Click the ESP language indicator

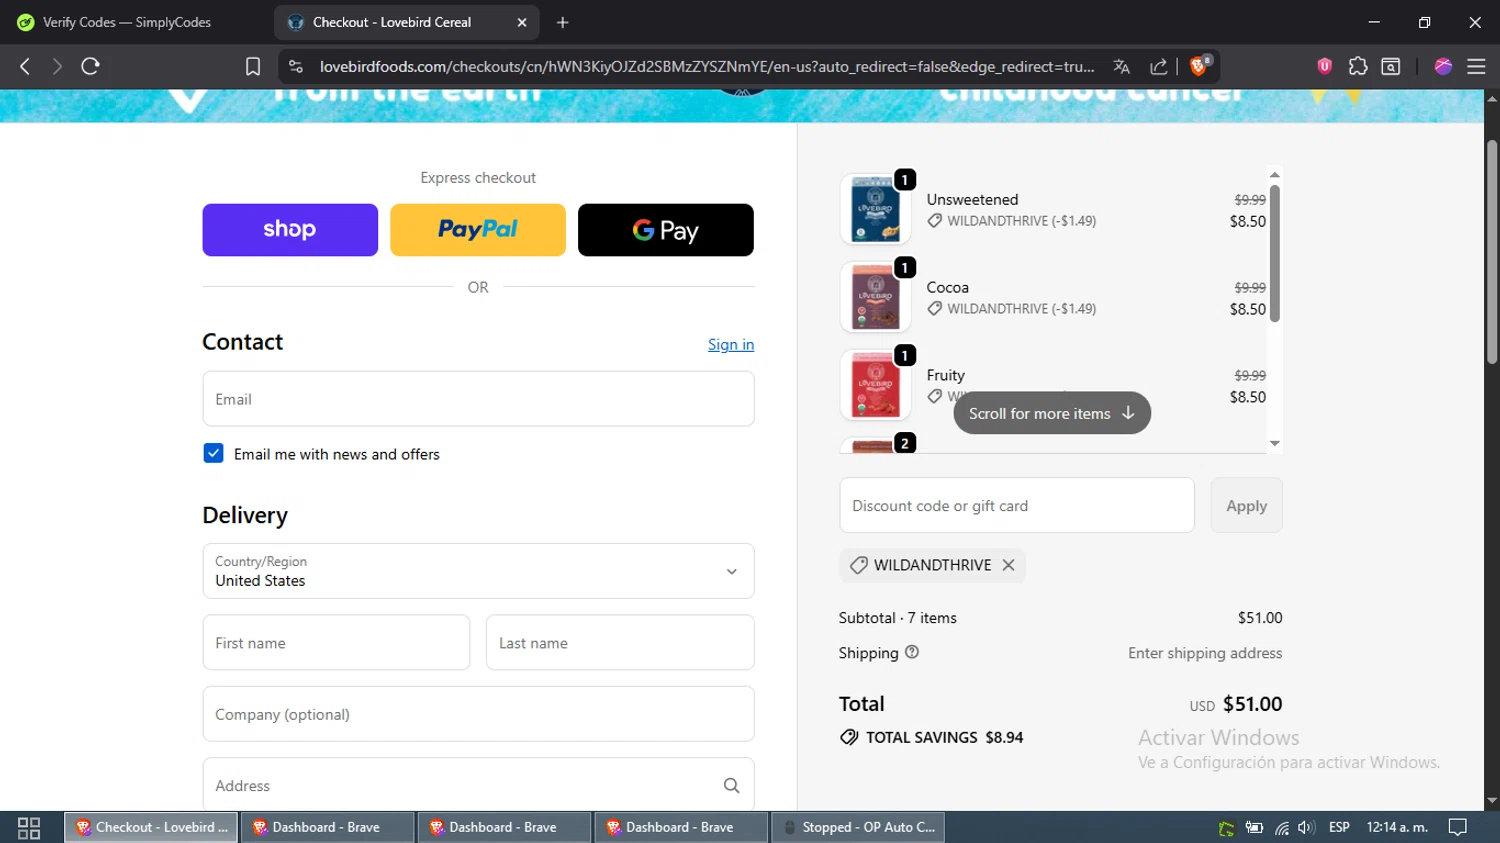(1339, 827)
